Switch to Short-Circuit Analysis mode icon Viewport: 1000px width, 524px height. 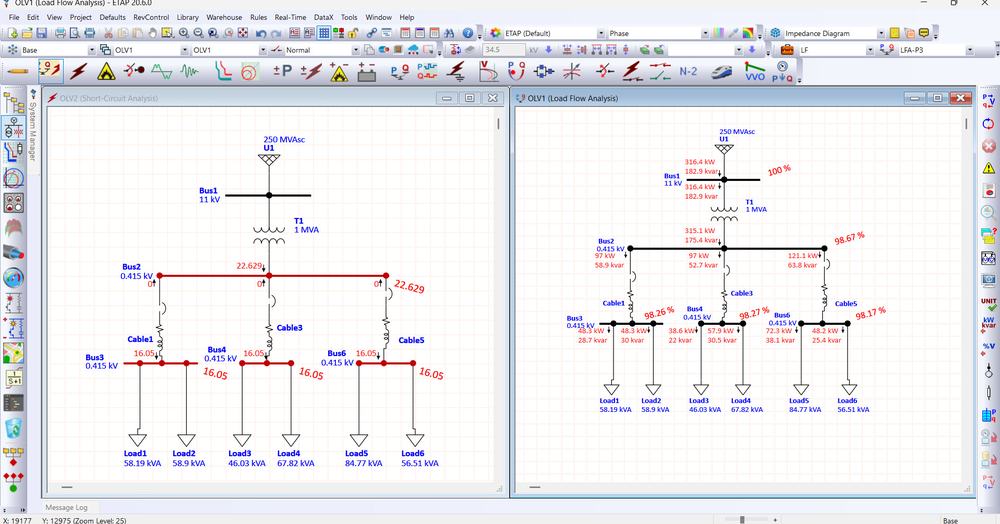(x=78, y=71)
